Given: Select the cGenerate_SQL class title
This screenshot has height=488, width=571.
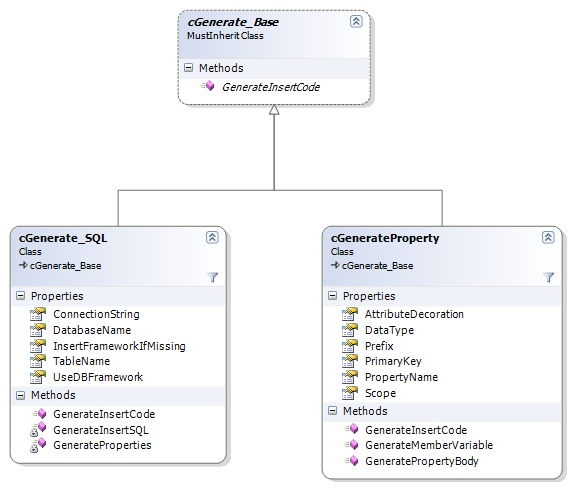Looking at the screenshot, I should 63,238.
